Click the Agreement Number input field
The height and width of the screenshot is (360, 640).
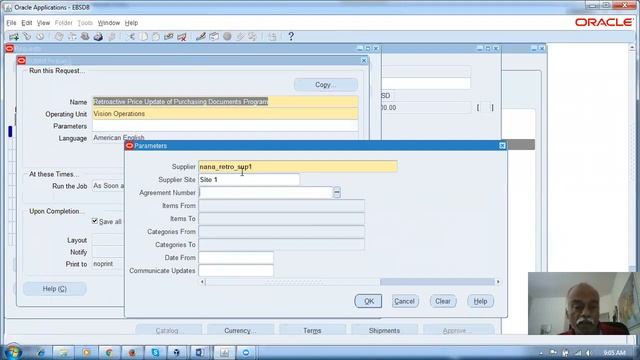point(266,193)
